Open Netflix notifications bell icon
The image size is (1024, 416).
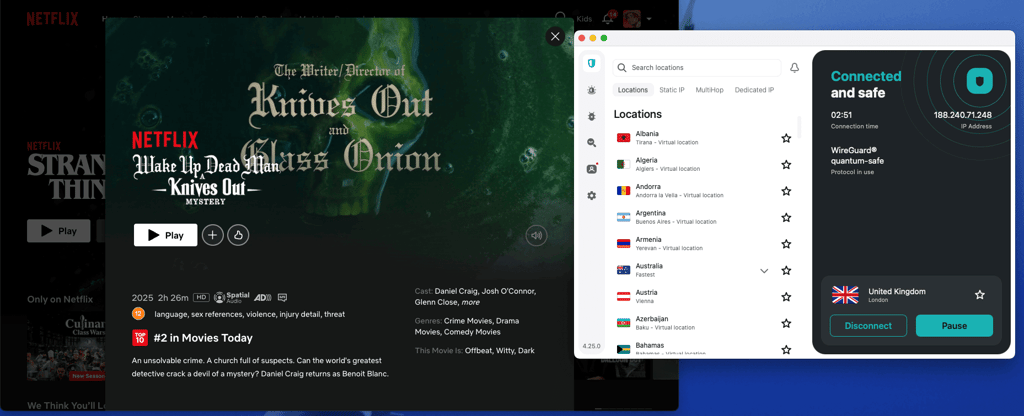click(608, 18)
